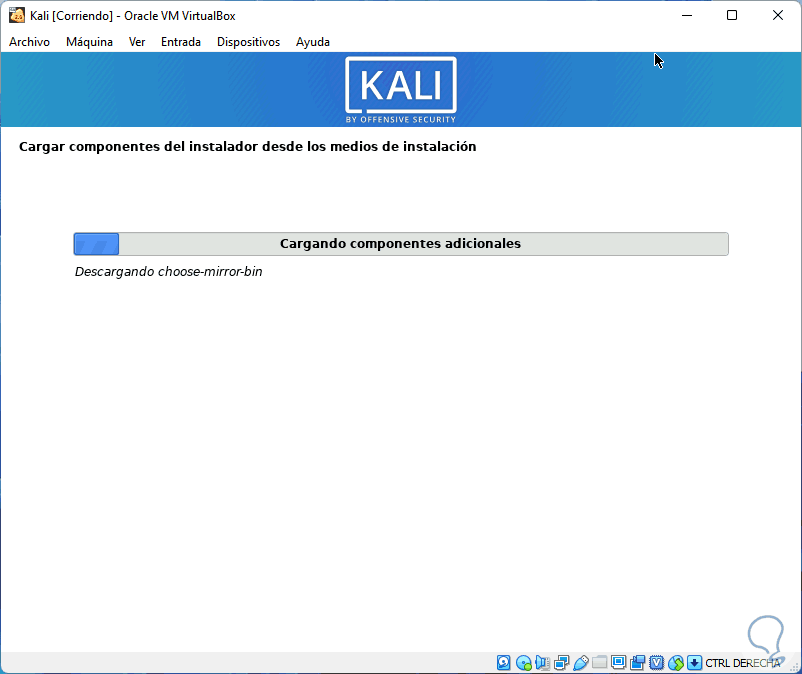Maximize the VirtualBox window
The image size is (802, 674).
coord(732,15)
